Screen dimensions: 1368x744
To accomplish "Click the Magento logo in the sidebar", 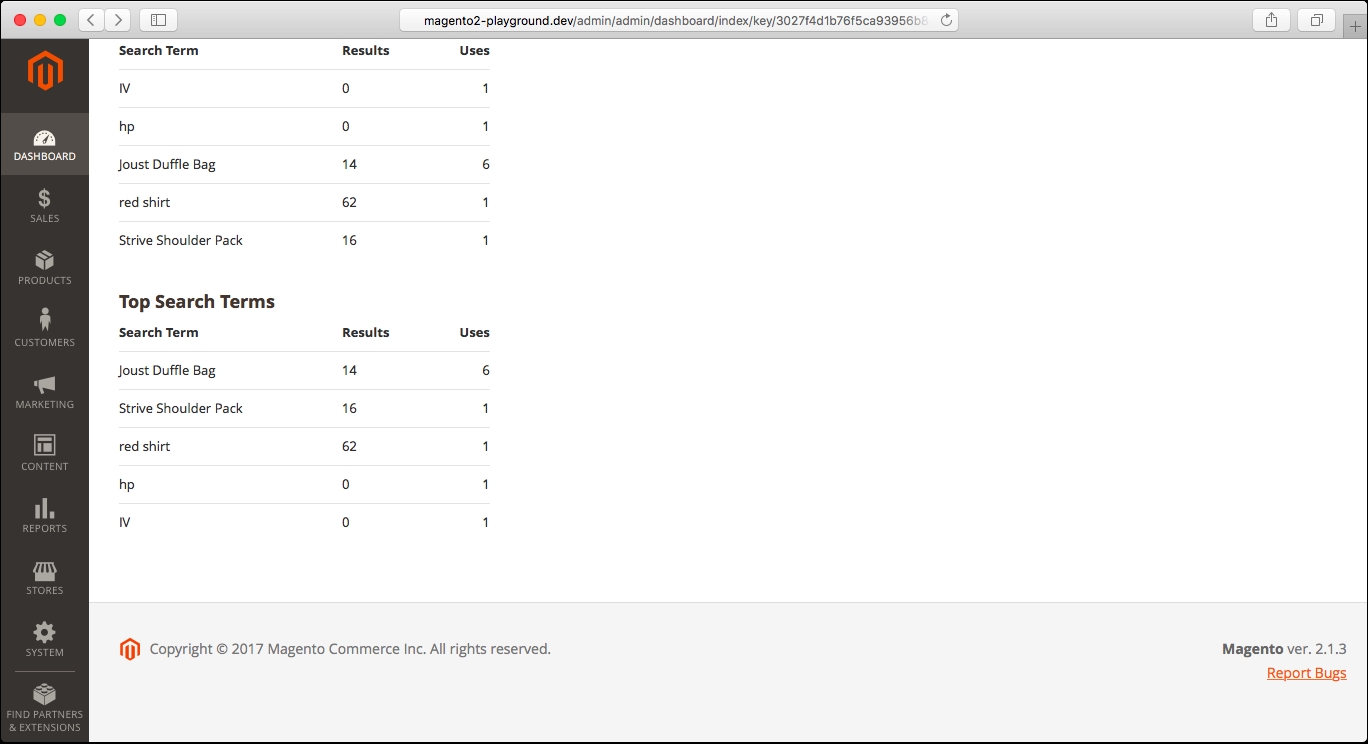I will tap(45, 72).
